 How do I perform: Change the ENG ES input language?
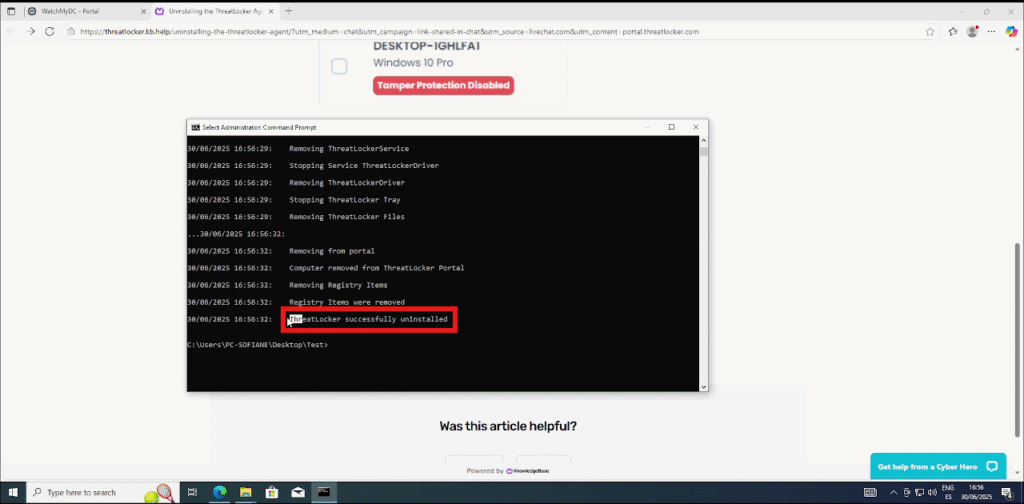948,492
